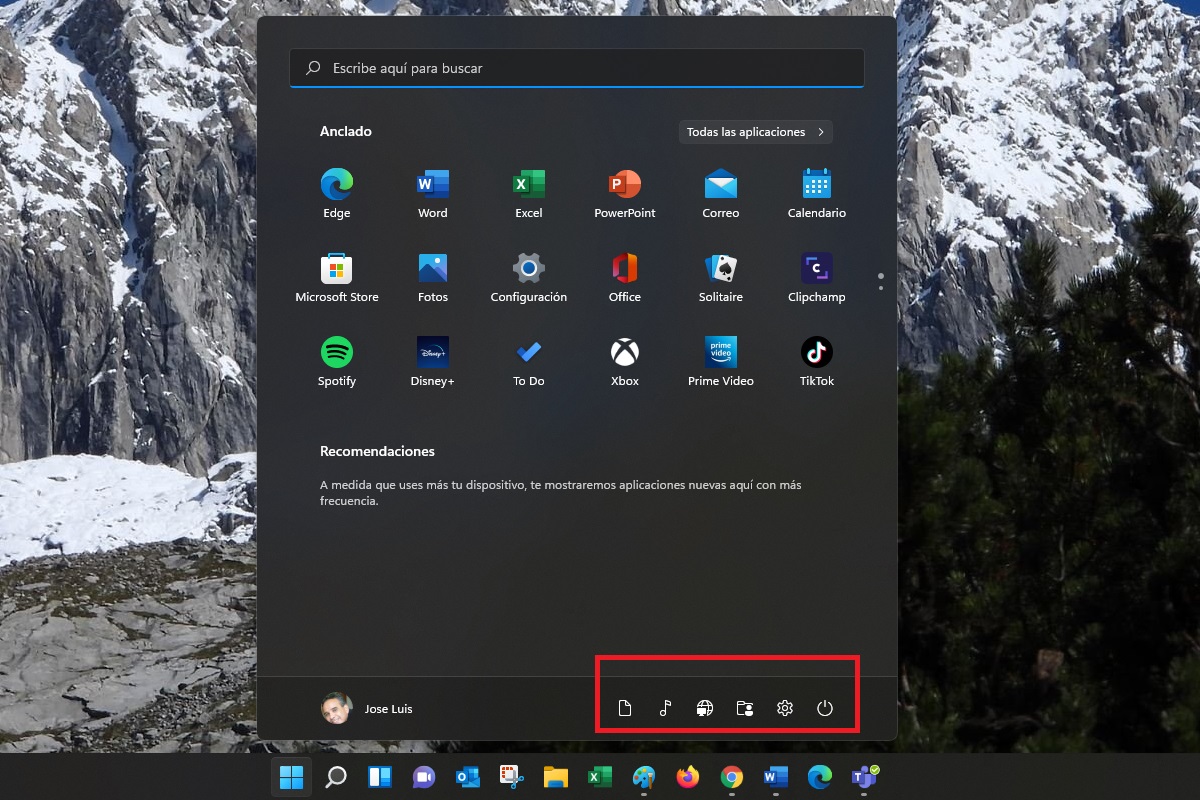The height and width of the screenshot is (800, 1200).
Task: Start Microsoft Store from pinned apps
Action: (x=337, y=276)
